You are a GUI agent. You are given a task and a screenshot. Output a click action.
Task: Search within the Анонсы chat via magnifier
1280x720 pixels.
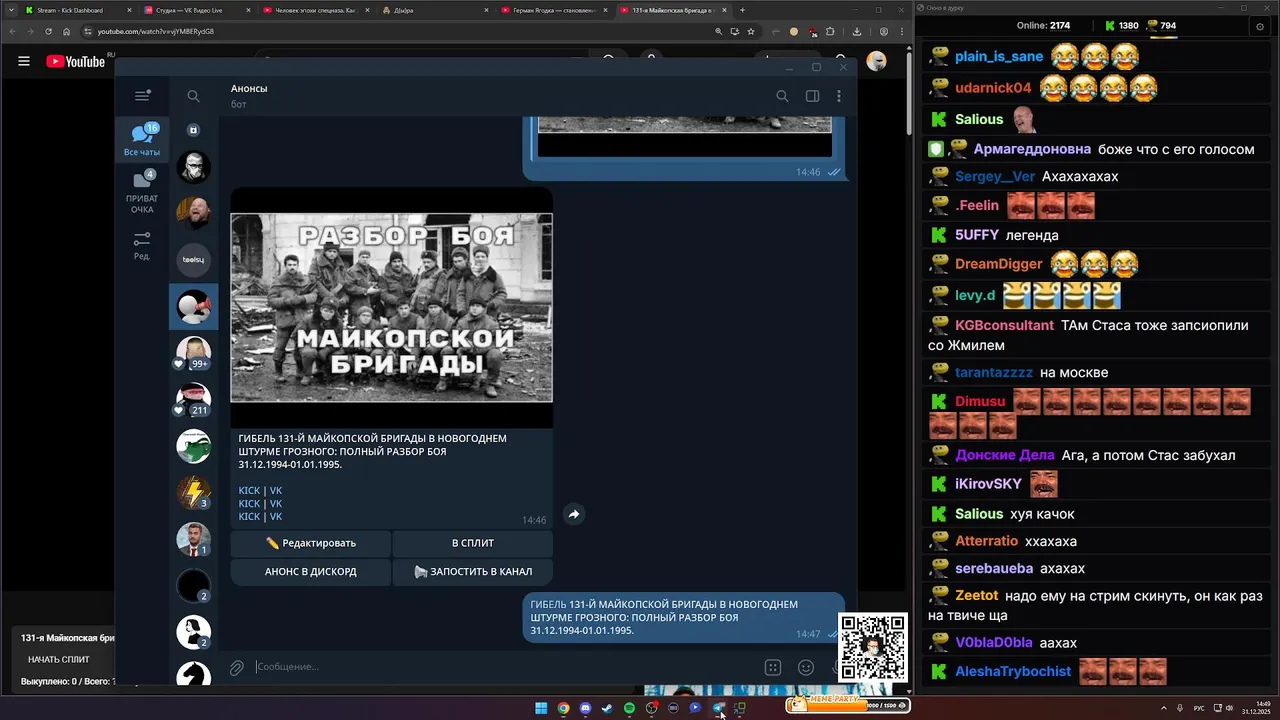[782, 96]
